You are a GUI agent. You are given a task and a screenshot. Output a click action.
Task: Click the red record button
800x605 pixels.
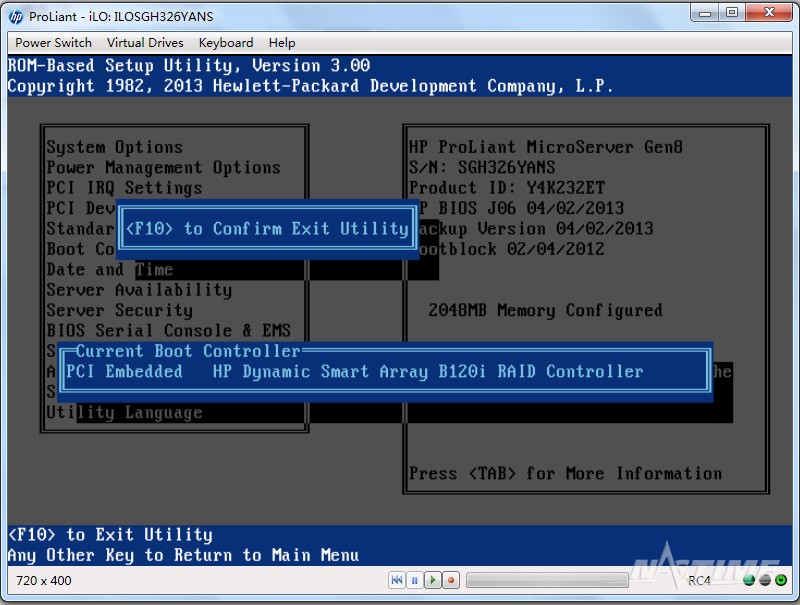[x=451, y=580]
